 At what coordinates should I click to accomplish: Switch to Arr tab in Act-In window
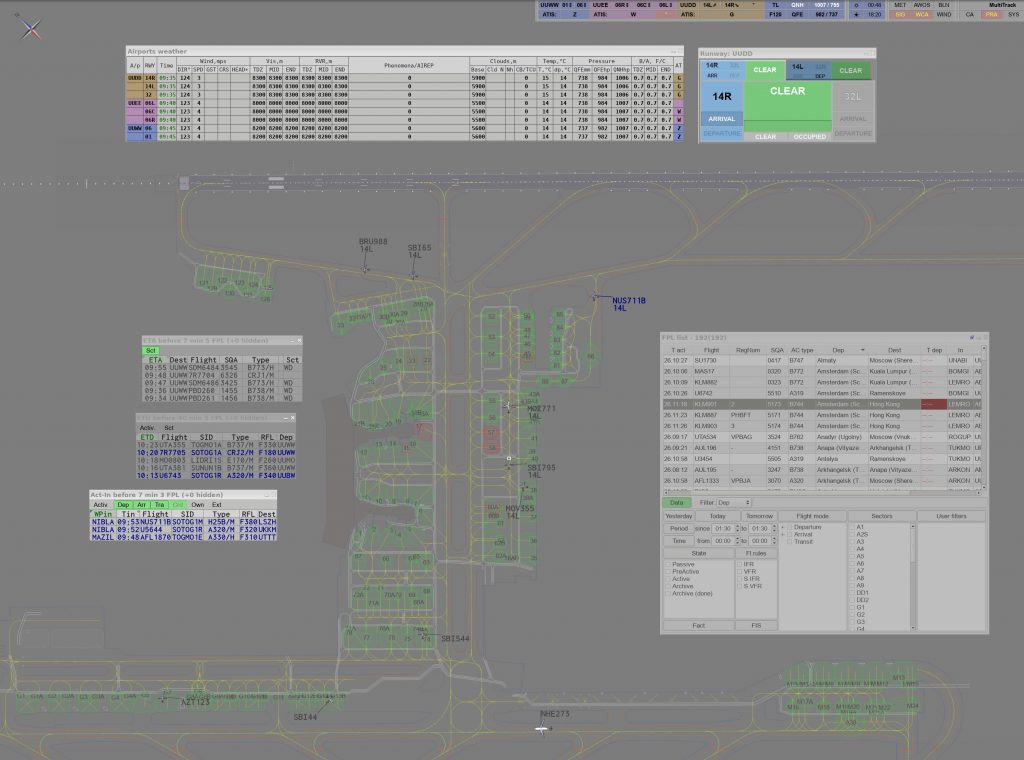(x=141, y=505)
